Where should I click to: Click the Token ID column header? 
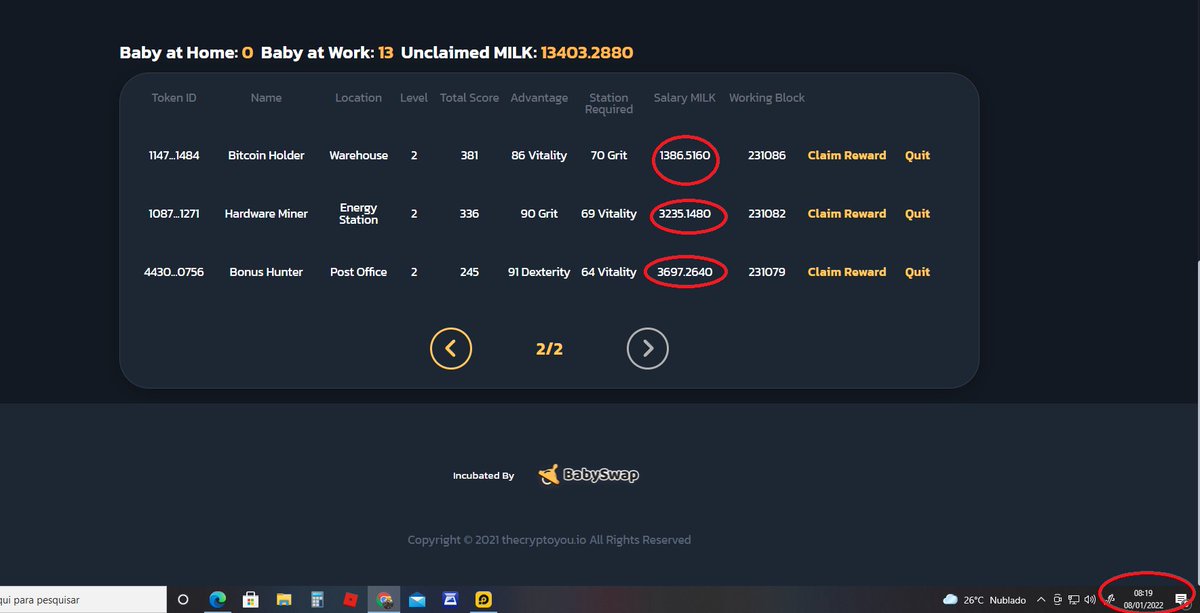coord(174,98)
